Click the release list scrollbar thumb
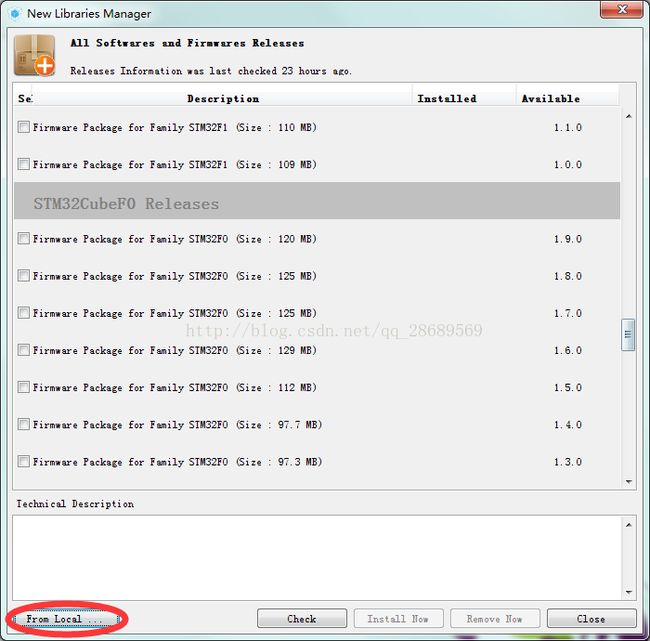This screenshot has width=650, height=641. (628, 335)
